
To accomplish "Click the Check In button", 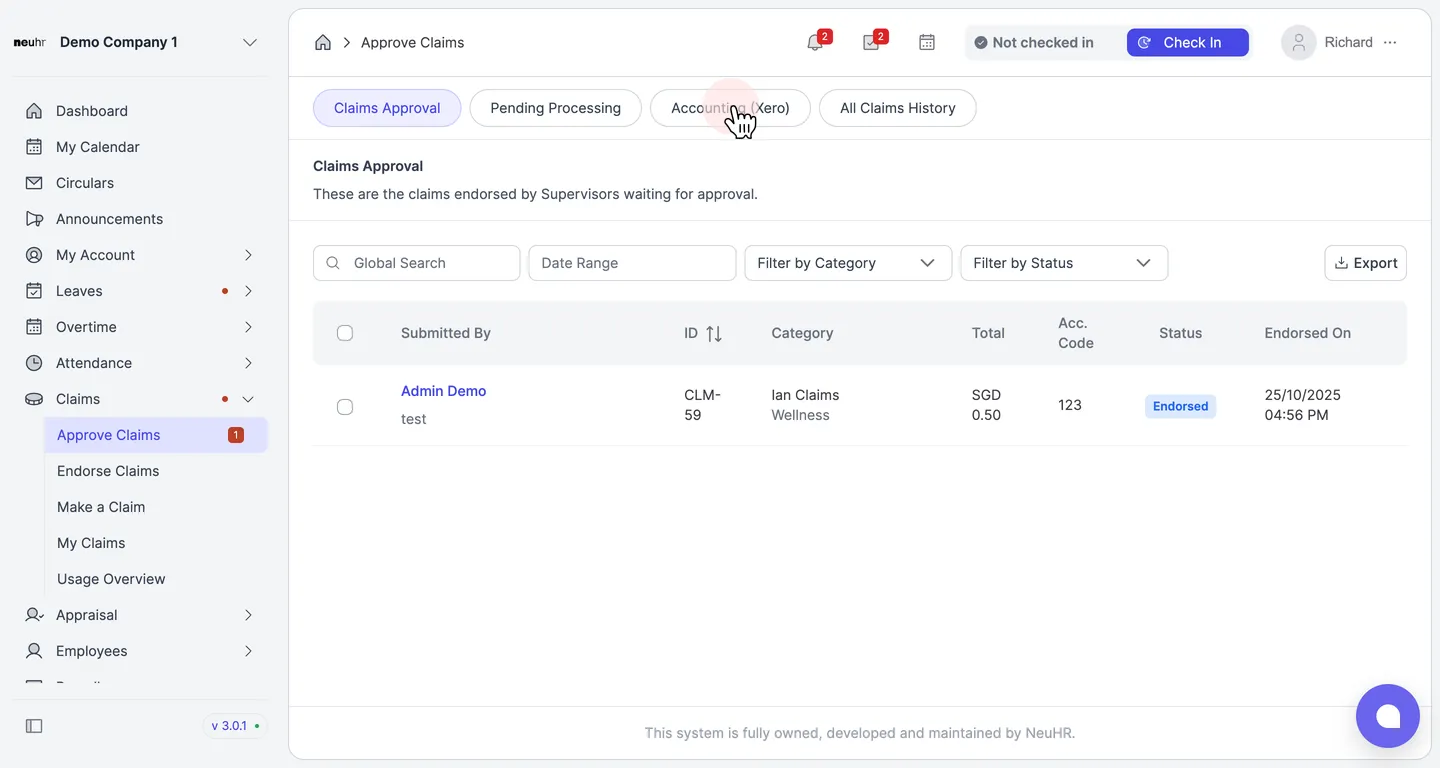I will tap(1187, 42).
